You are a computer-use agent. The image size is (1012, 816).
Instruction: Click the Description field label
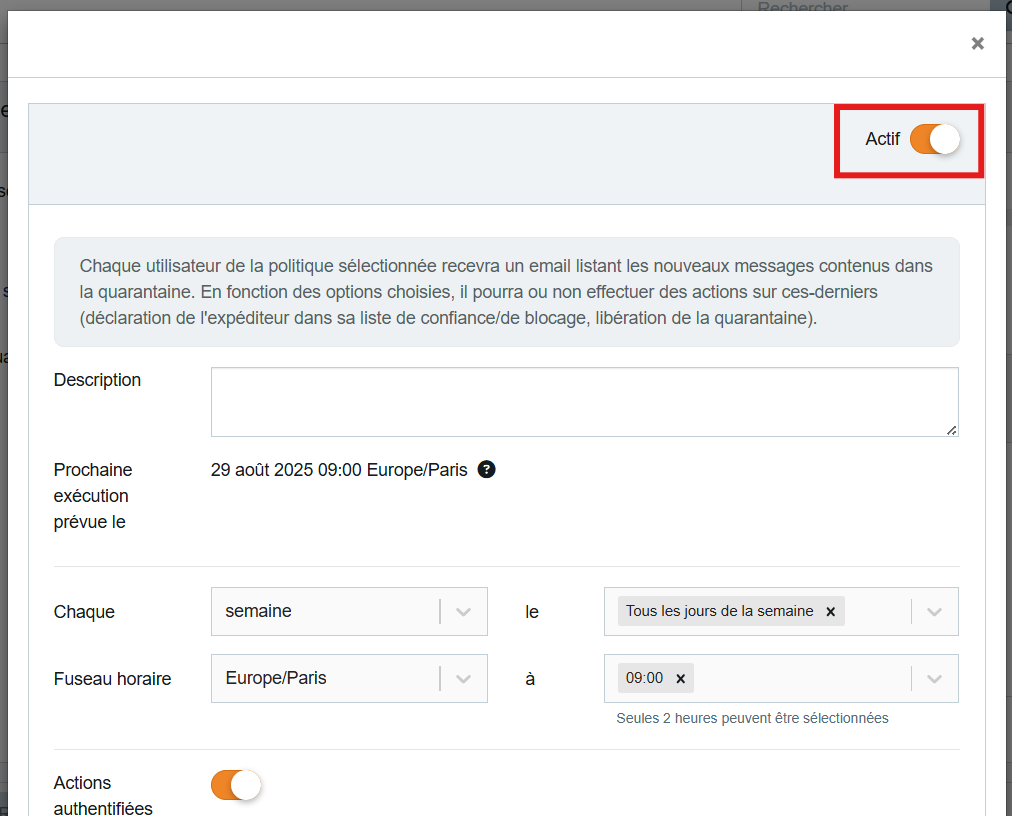point(97,380)
